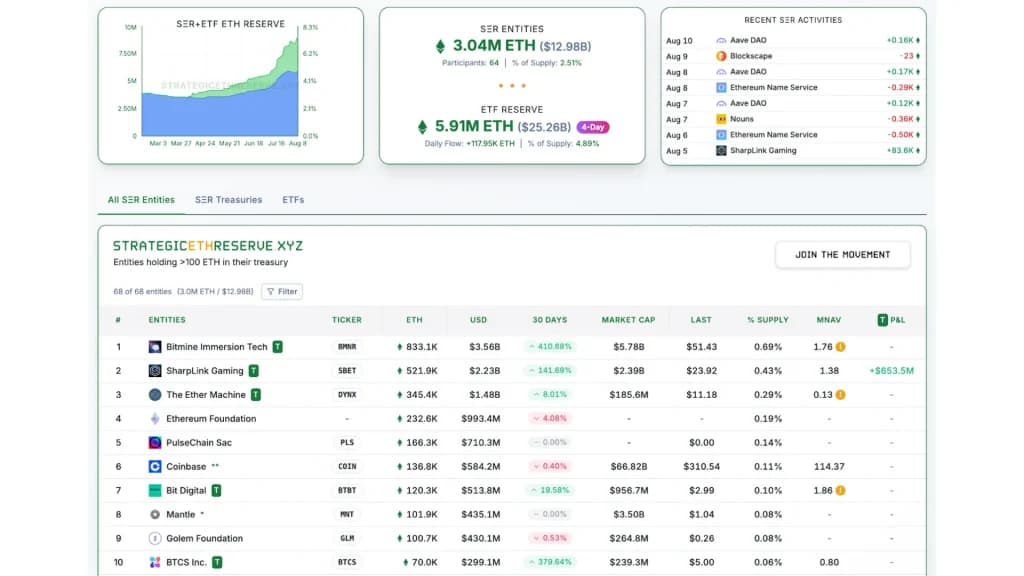Sort table by % SUPPLY column header
The image size is (1024, 576).
click(768, 320)
